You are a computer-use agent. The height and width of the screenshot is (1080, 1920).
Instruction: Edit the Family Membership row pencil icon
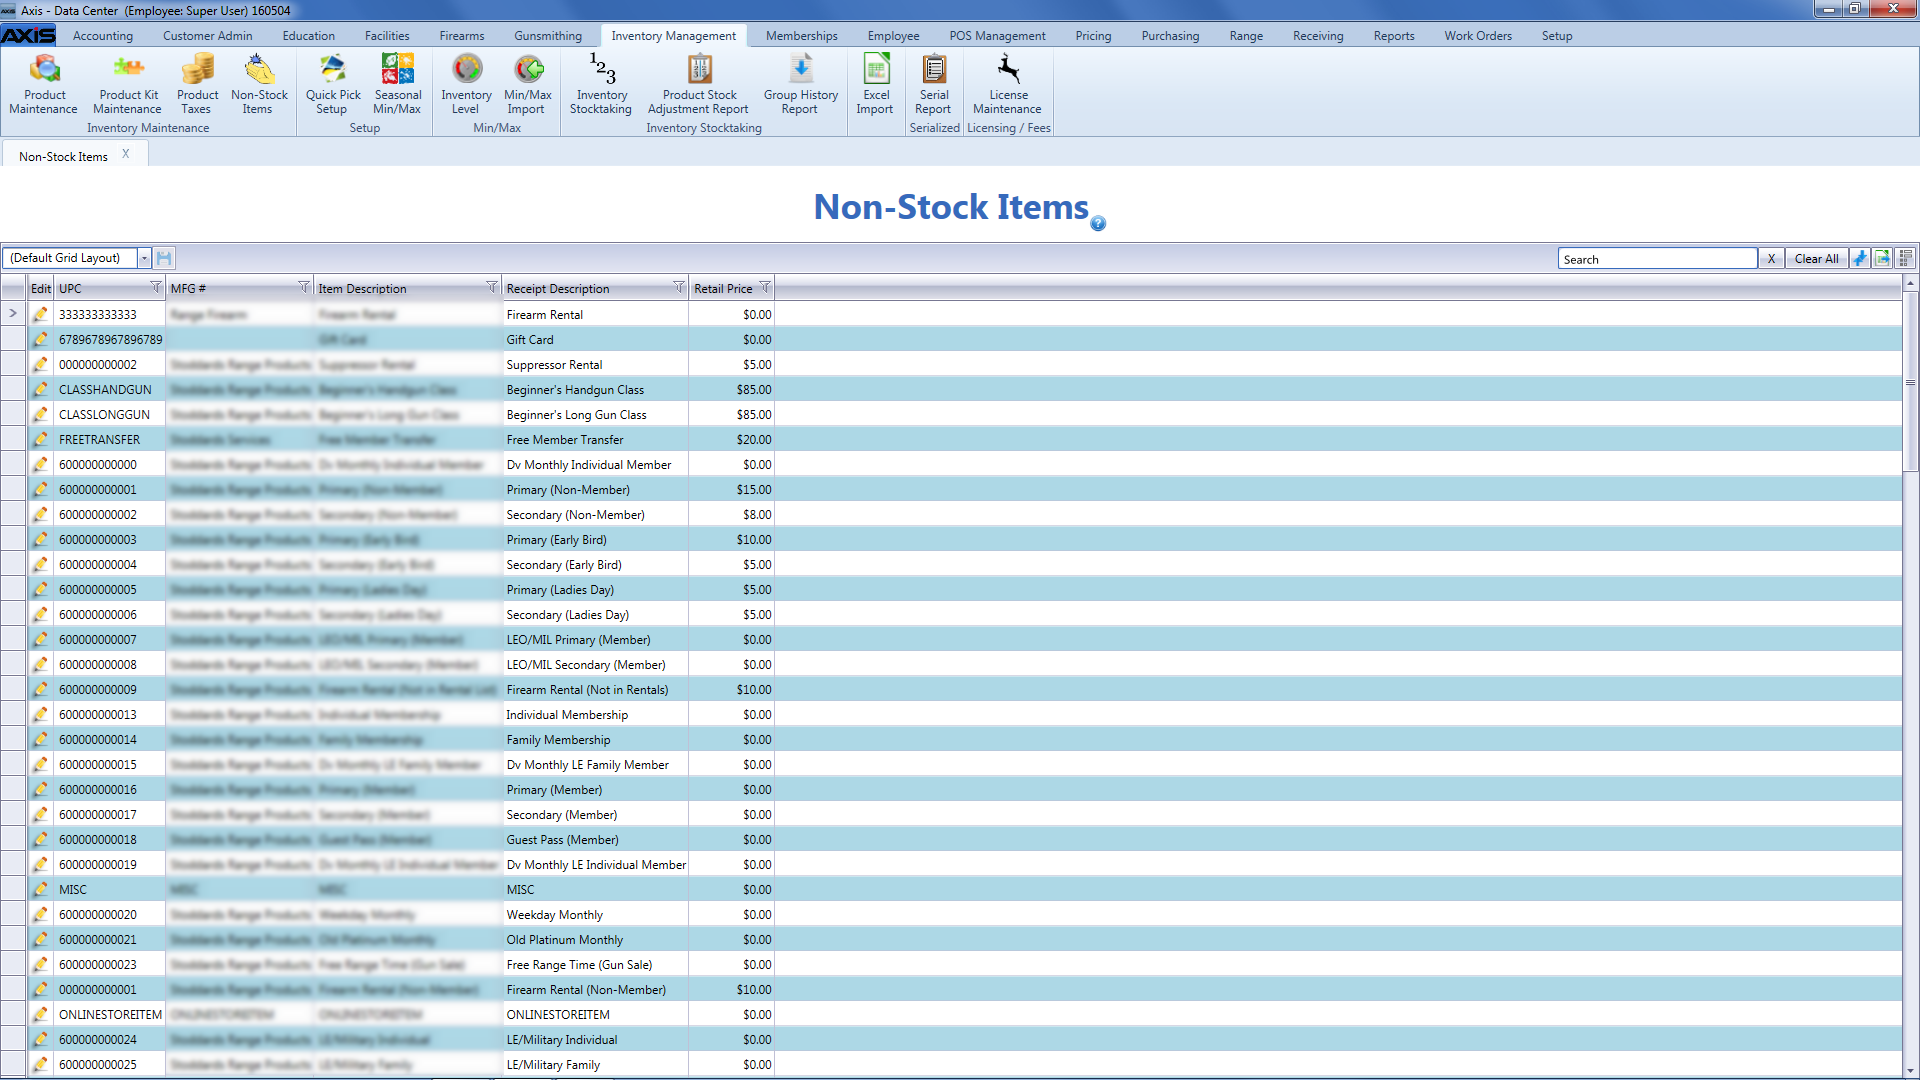(40, 739)
